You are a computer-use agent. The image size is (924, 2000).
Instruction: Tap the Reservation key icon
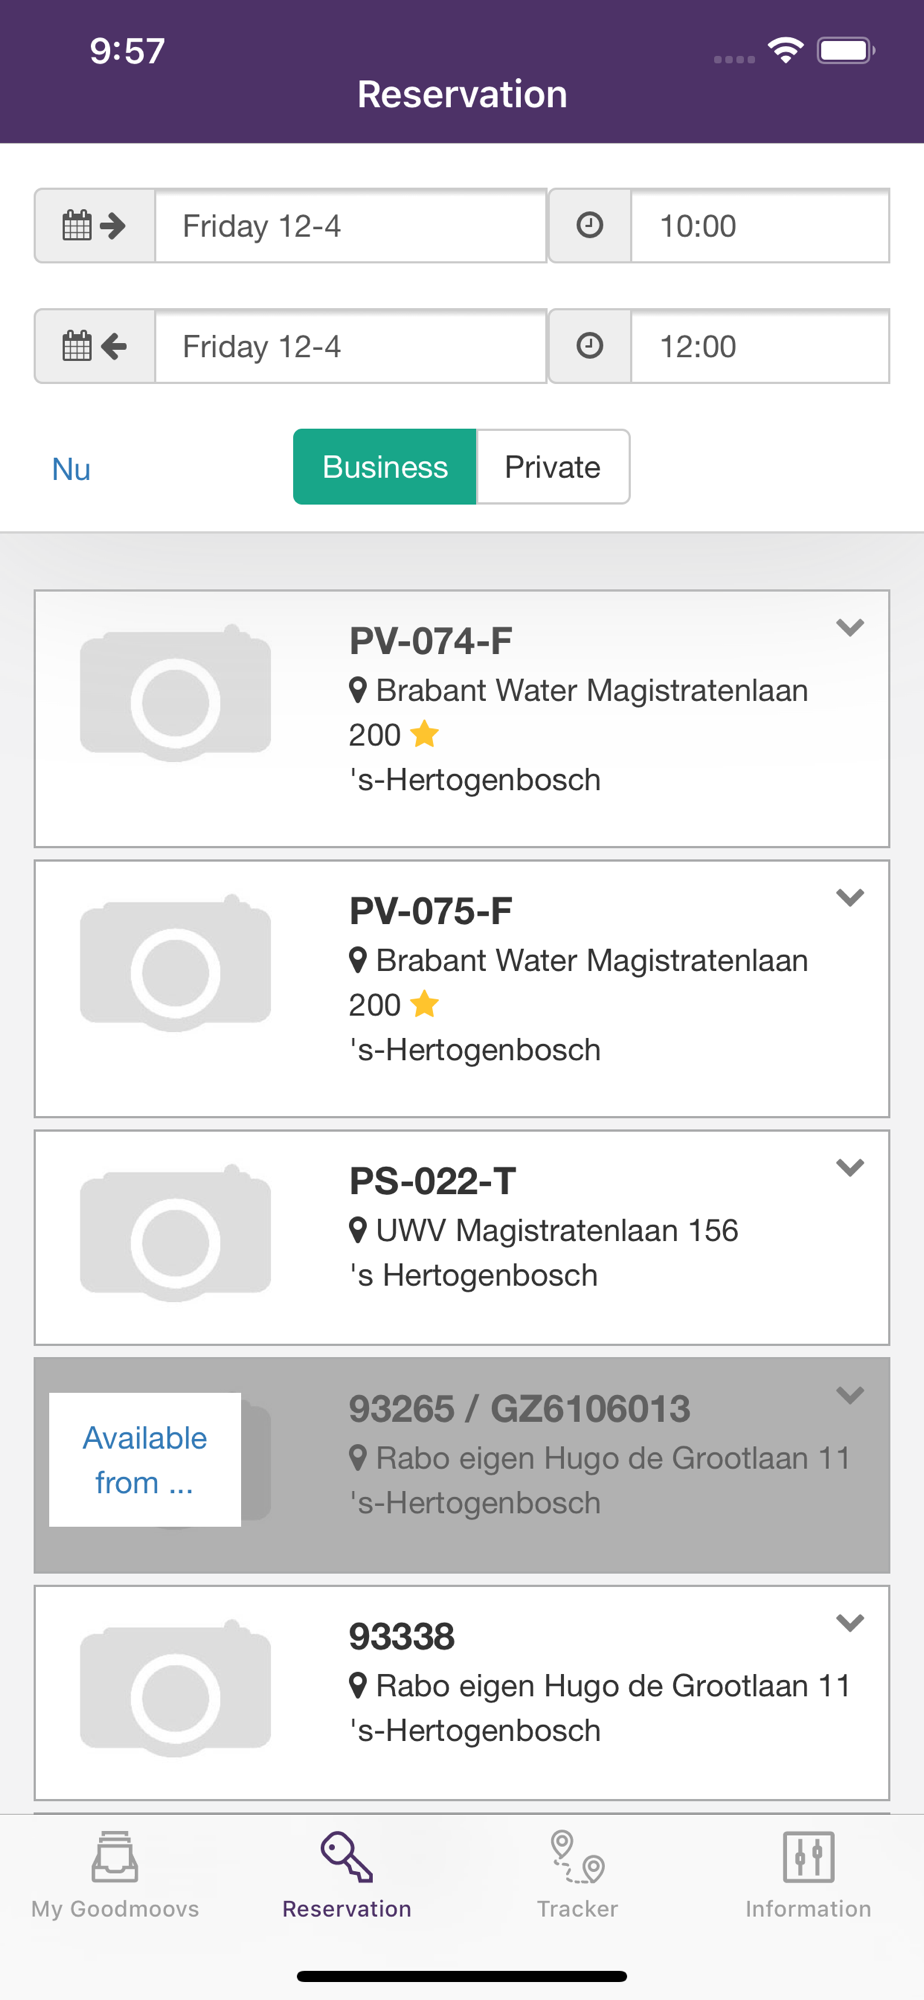(x=346, y=1858)
